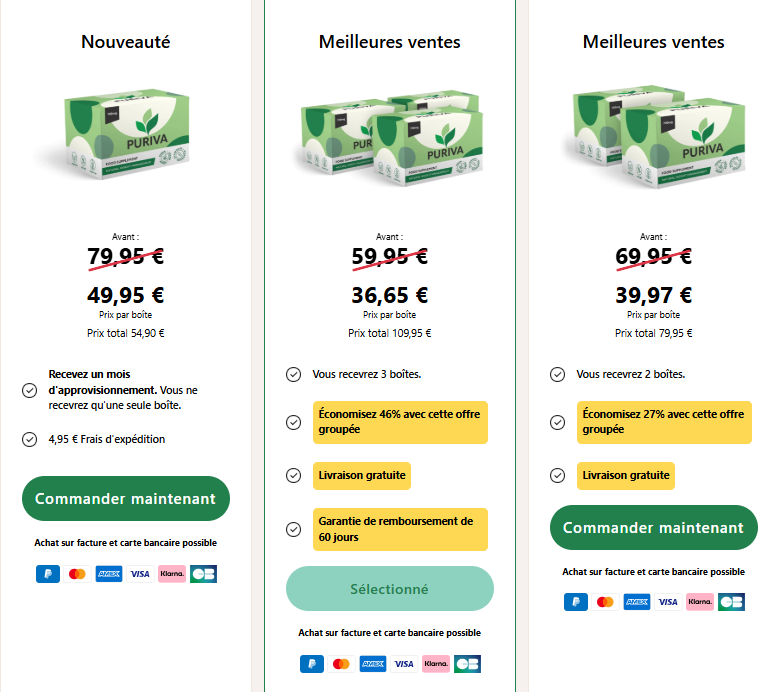Click checkmark beside 'Vous recevrez 2 boîtes'
Image resolution: width=778 pixels, height=692 pixels.
coord(557,375)
